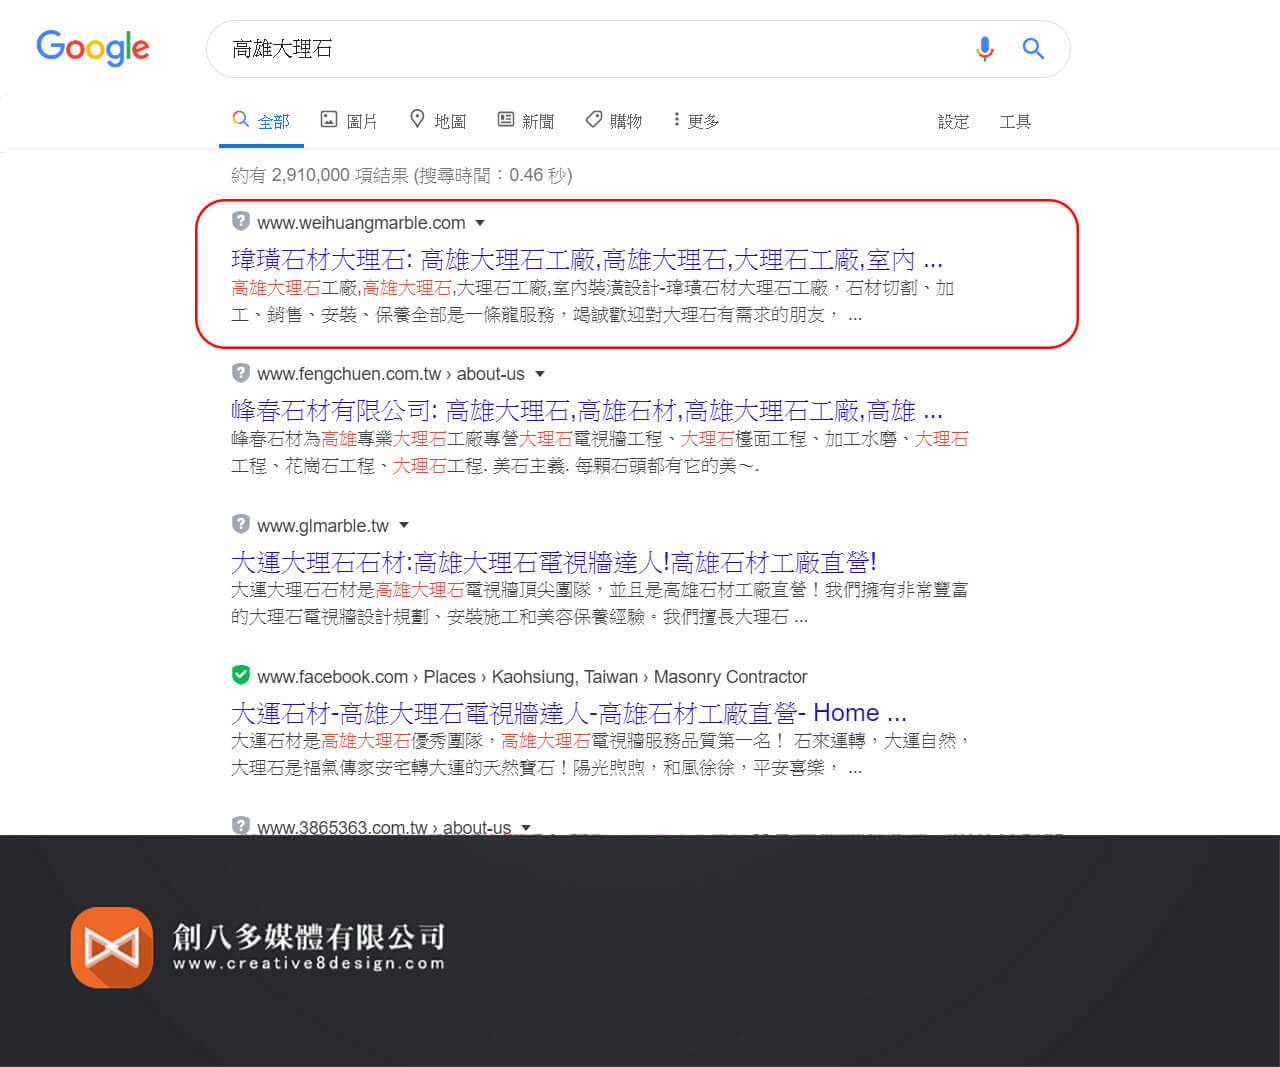Viewport: 1280px width, 1067px height.
Task: Click shield icon beside www.glmarble.tw
Action: [x=240, y=523]
